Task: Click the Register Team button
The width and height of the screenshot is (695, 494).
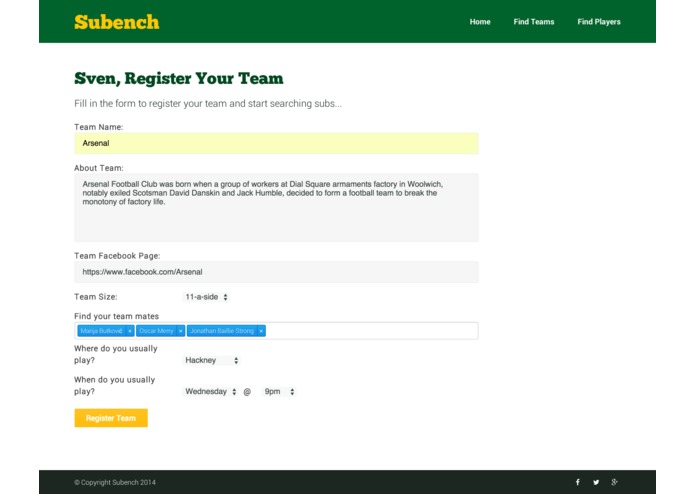Action: [111, 418]
